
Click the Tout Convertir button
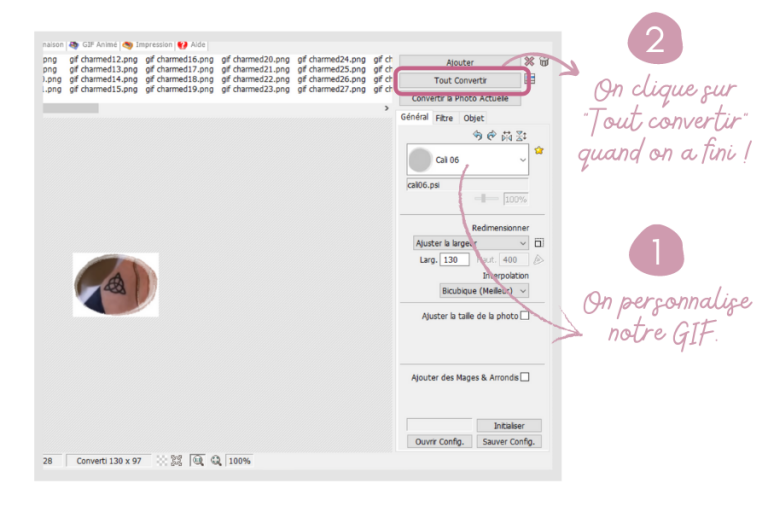pos(460,80)
